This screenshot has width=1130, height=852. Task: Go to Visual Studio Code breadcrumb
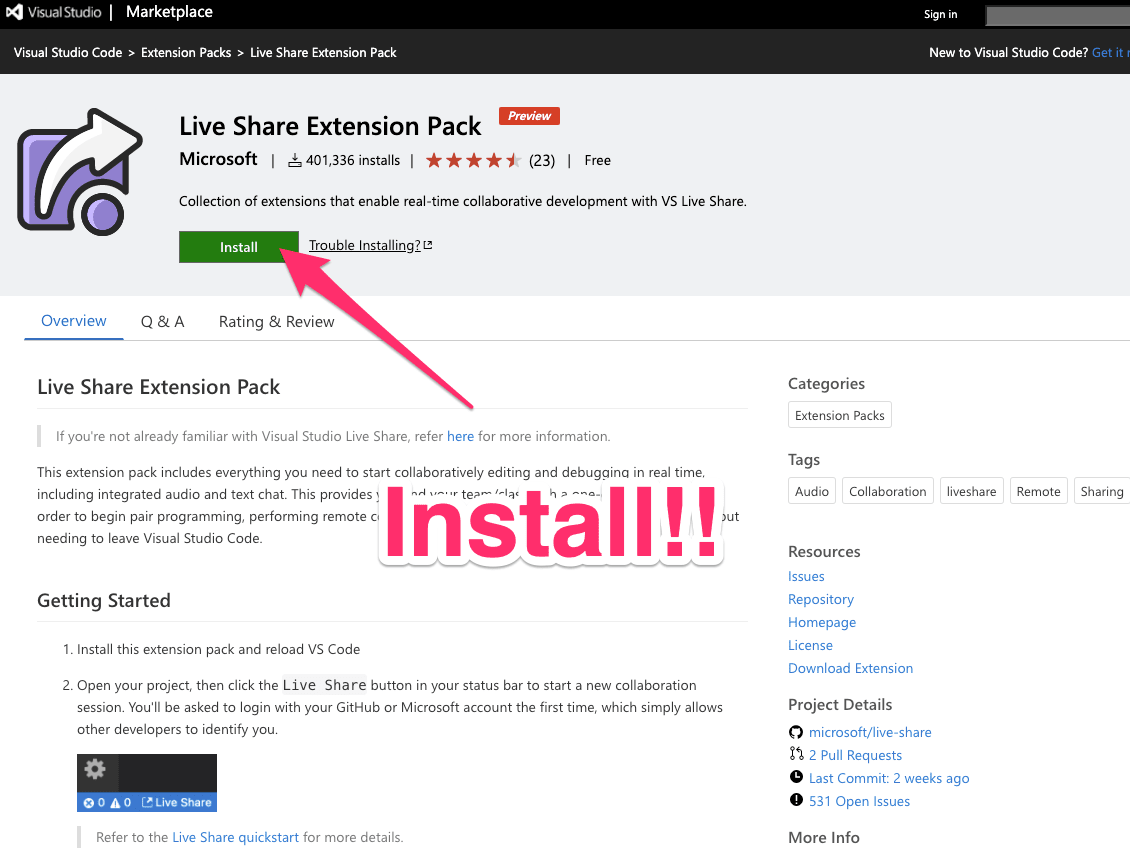68,53
